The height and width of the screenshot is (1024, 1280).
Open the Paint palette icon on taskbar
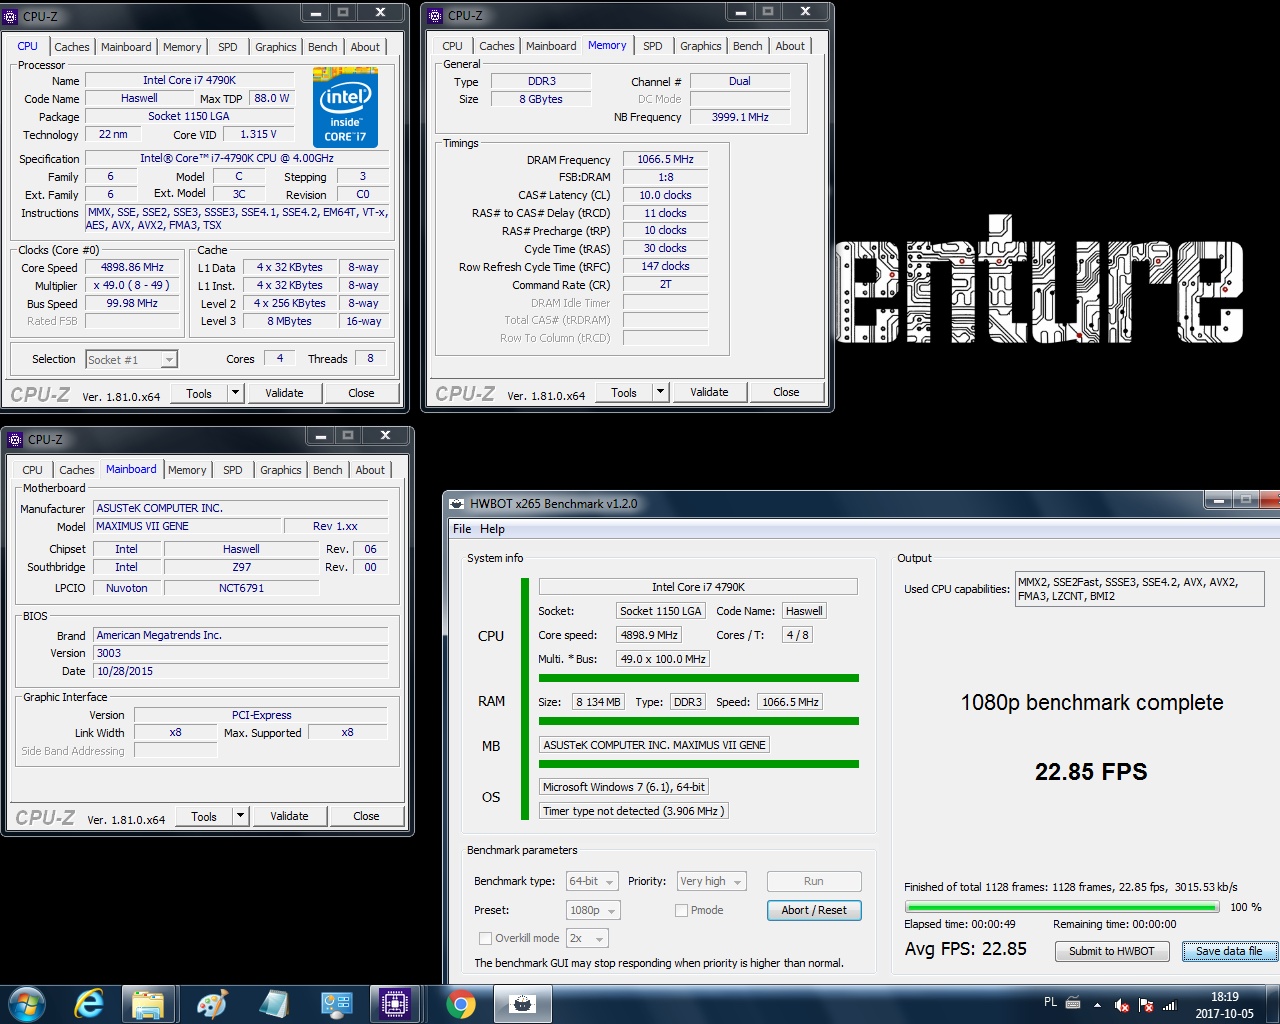tap(211, 1003)
